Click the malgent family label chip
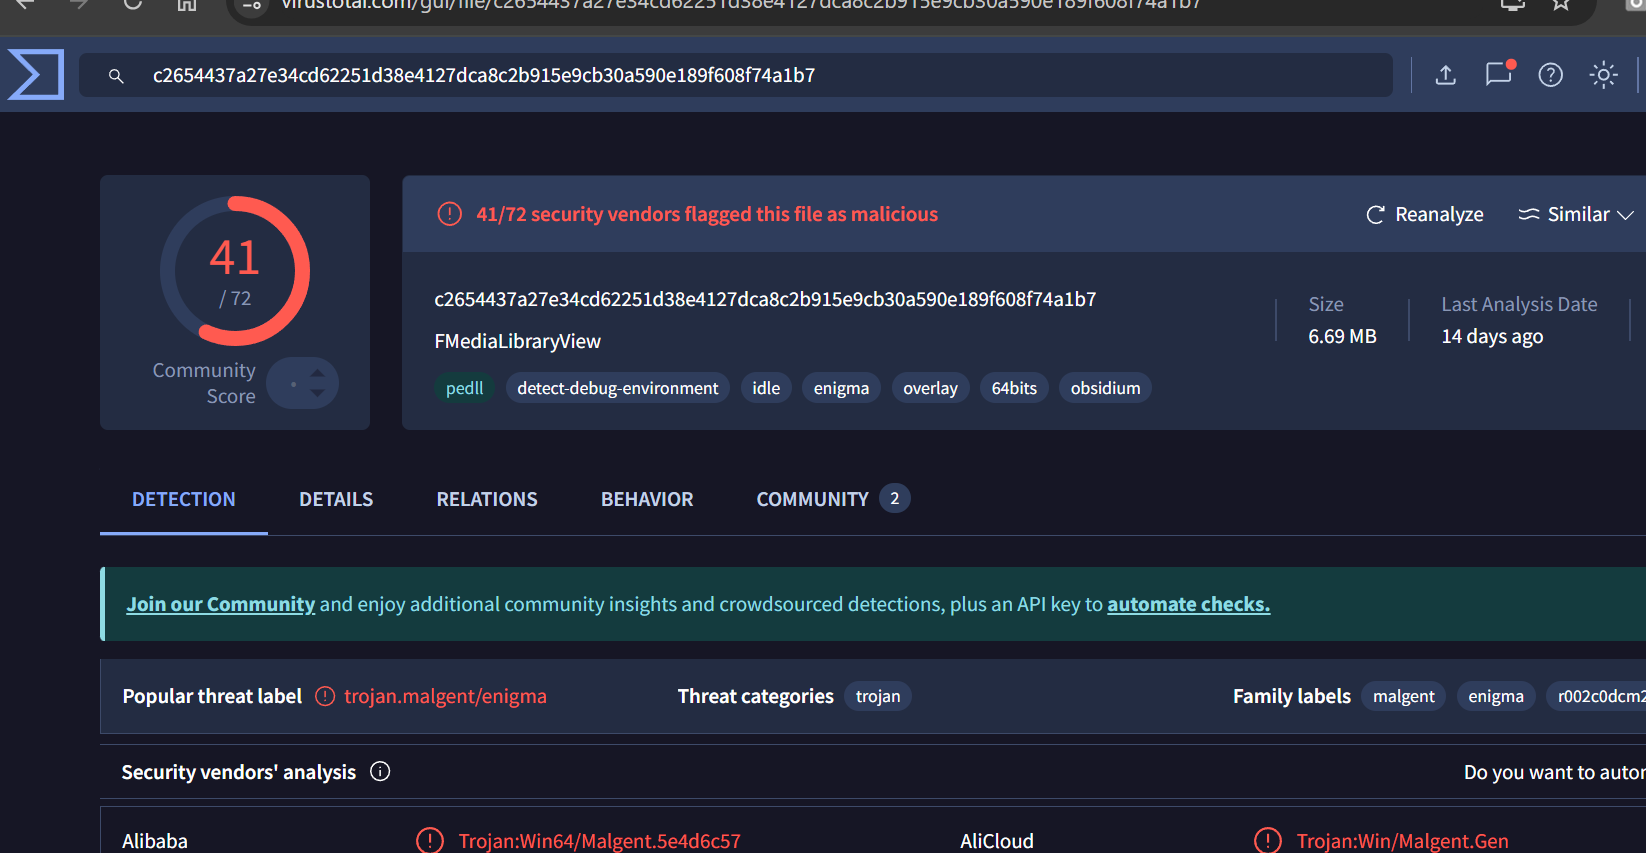Image resolution: width=1646 pixels, height=853 pixels. pyautogui.click(x=1404, y=696)
